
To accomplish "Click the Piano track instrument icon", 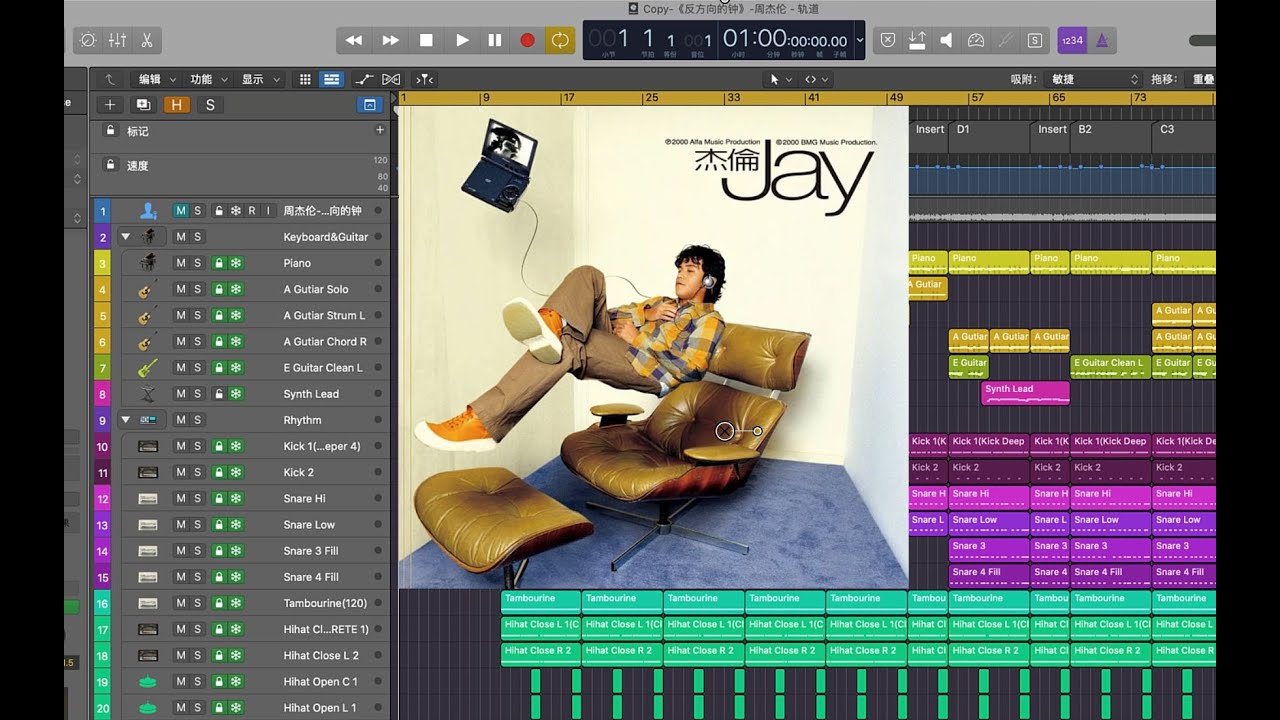I will pyautogui.click(x=148, y=263).
